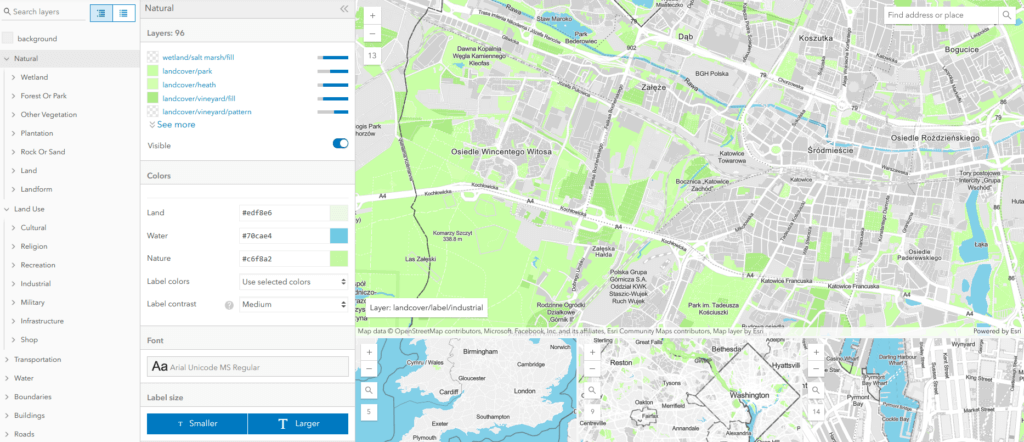Image resolution: width=1024 pixels, height=442 pixels.
Task: Open the Label contrast help icon
Action: click(x=229, y=305)
